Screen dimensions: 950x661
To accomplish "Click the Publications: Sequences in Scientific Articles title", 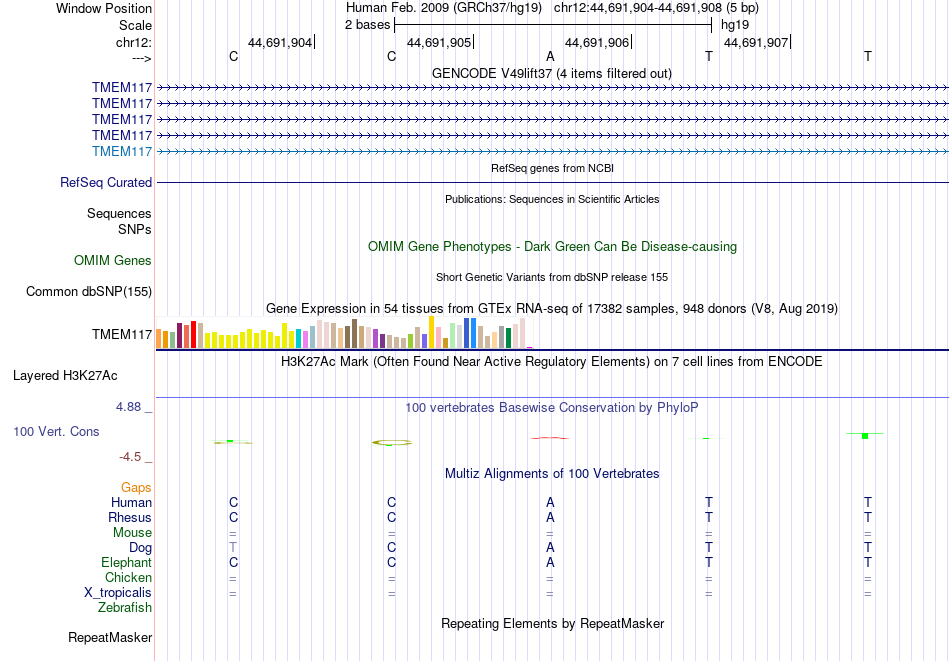I will pyautogui.click(x=552, y=199).
